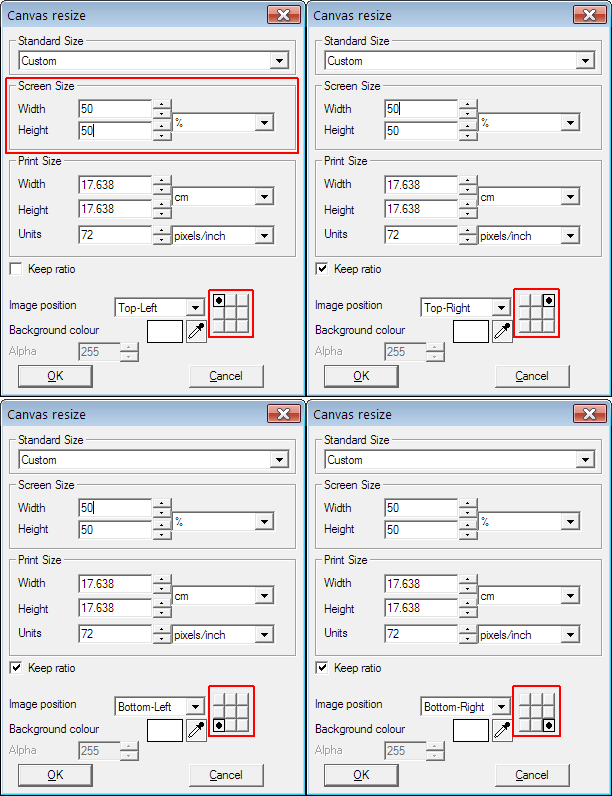The image size is (612, 796).
Task: Click the Background colour swatch in Top-Right dialog
Action: click(x=471, y=331)
